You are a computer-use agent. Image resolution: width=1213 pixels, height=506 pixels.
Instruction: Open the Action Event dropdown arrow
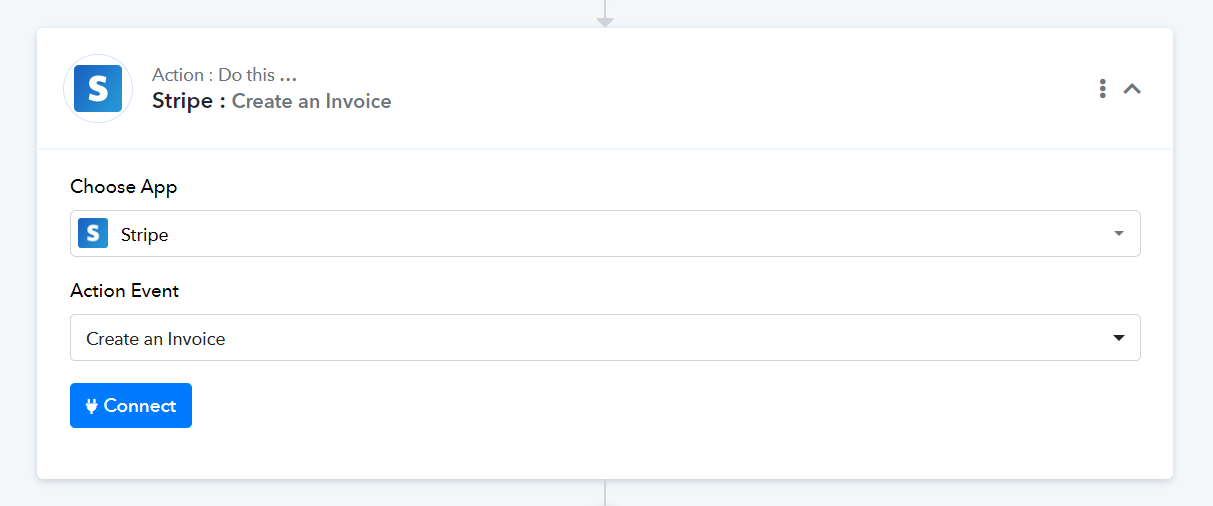pyautogui.click(x=1119, y=338)
